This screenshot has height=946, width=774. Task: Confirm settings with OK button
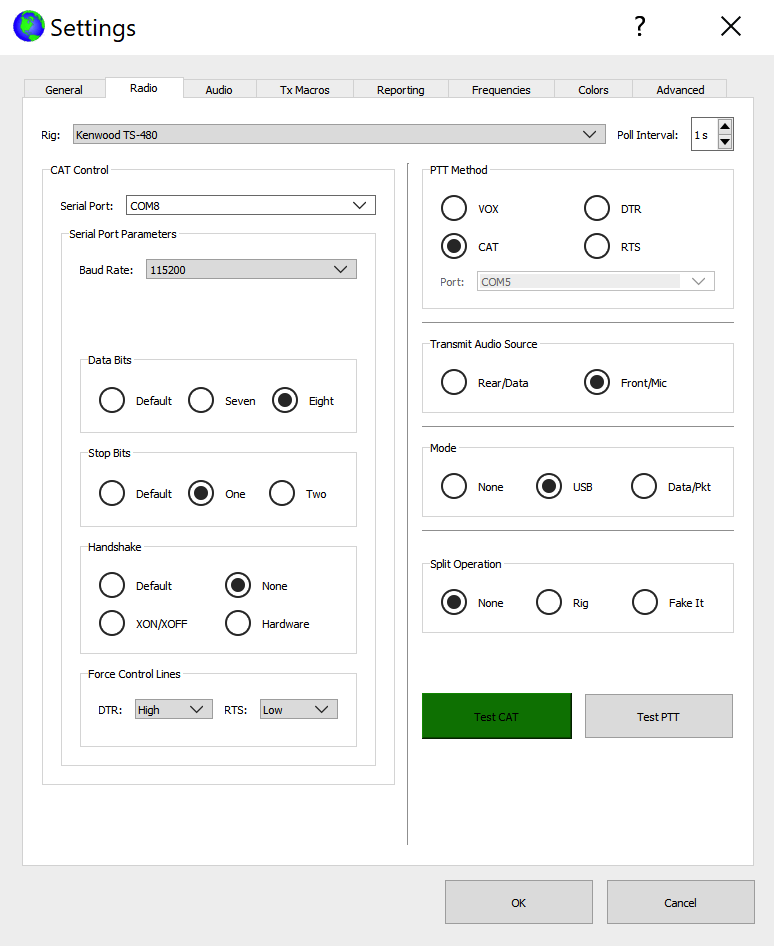tap(519, 902)
